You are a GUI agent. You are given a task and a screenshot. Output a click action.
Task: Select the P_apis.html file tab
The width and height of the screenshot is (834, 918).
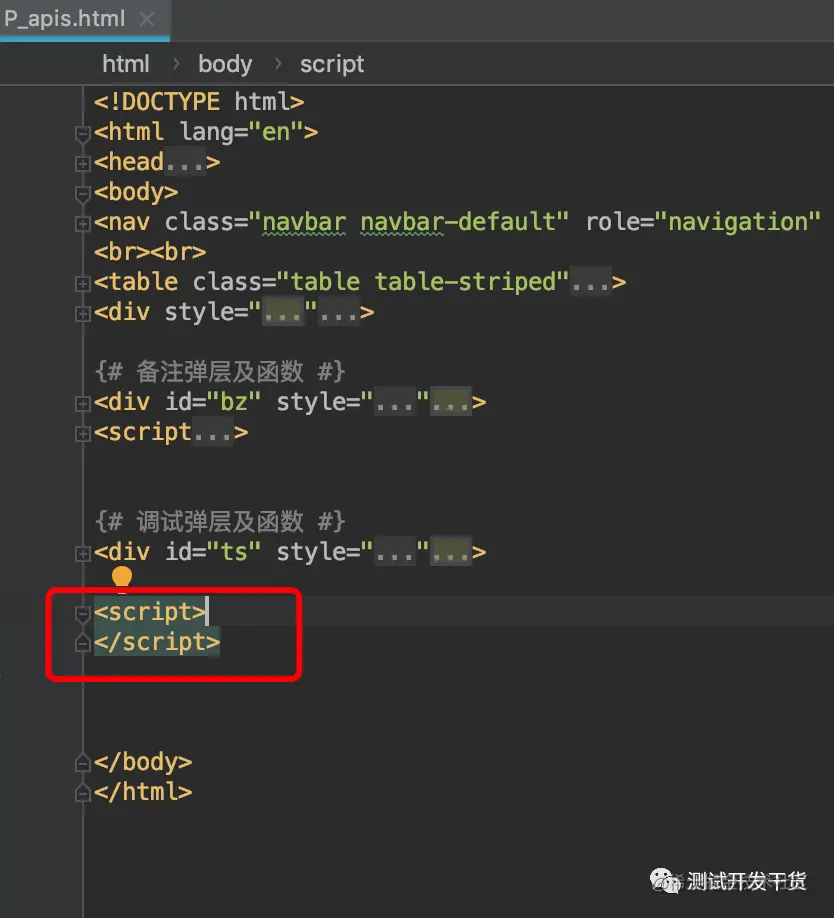pos(85,19)
